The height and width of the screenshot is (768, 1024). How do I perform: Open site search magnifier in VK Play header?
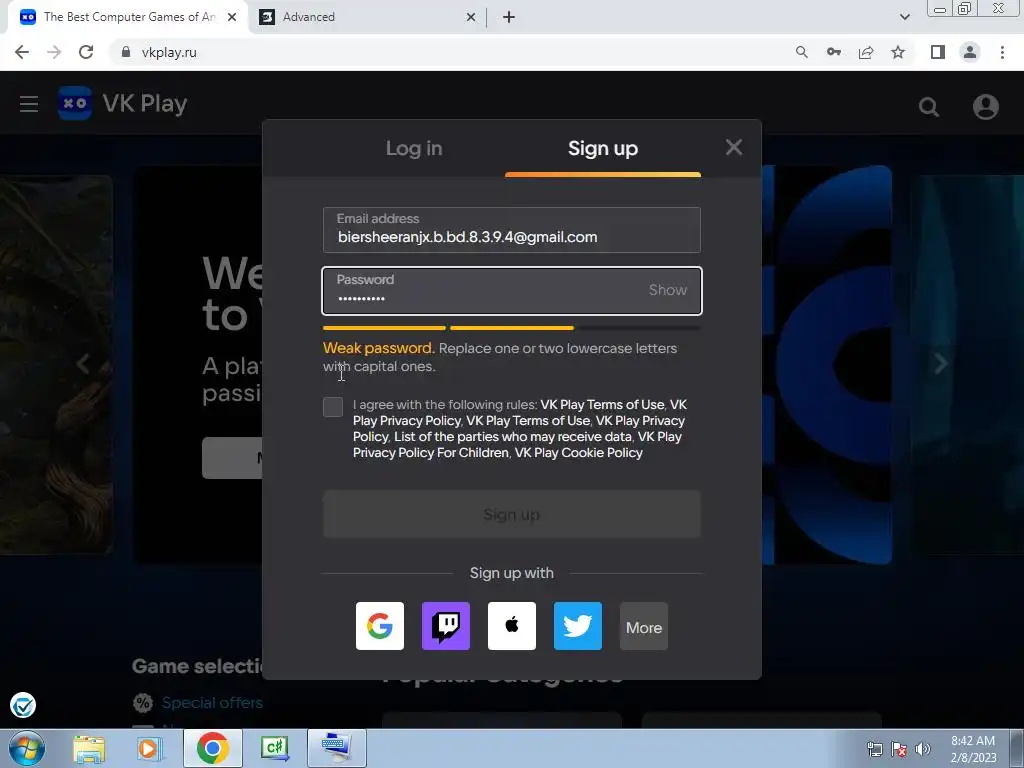pos(929,106)
